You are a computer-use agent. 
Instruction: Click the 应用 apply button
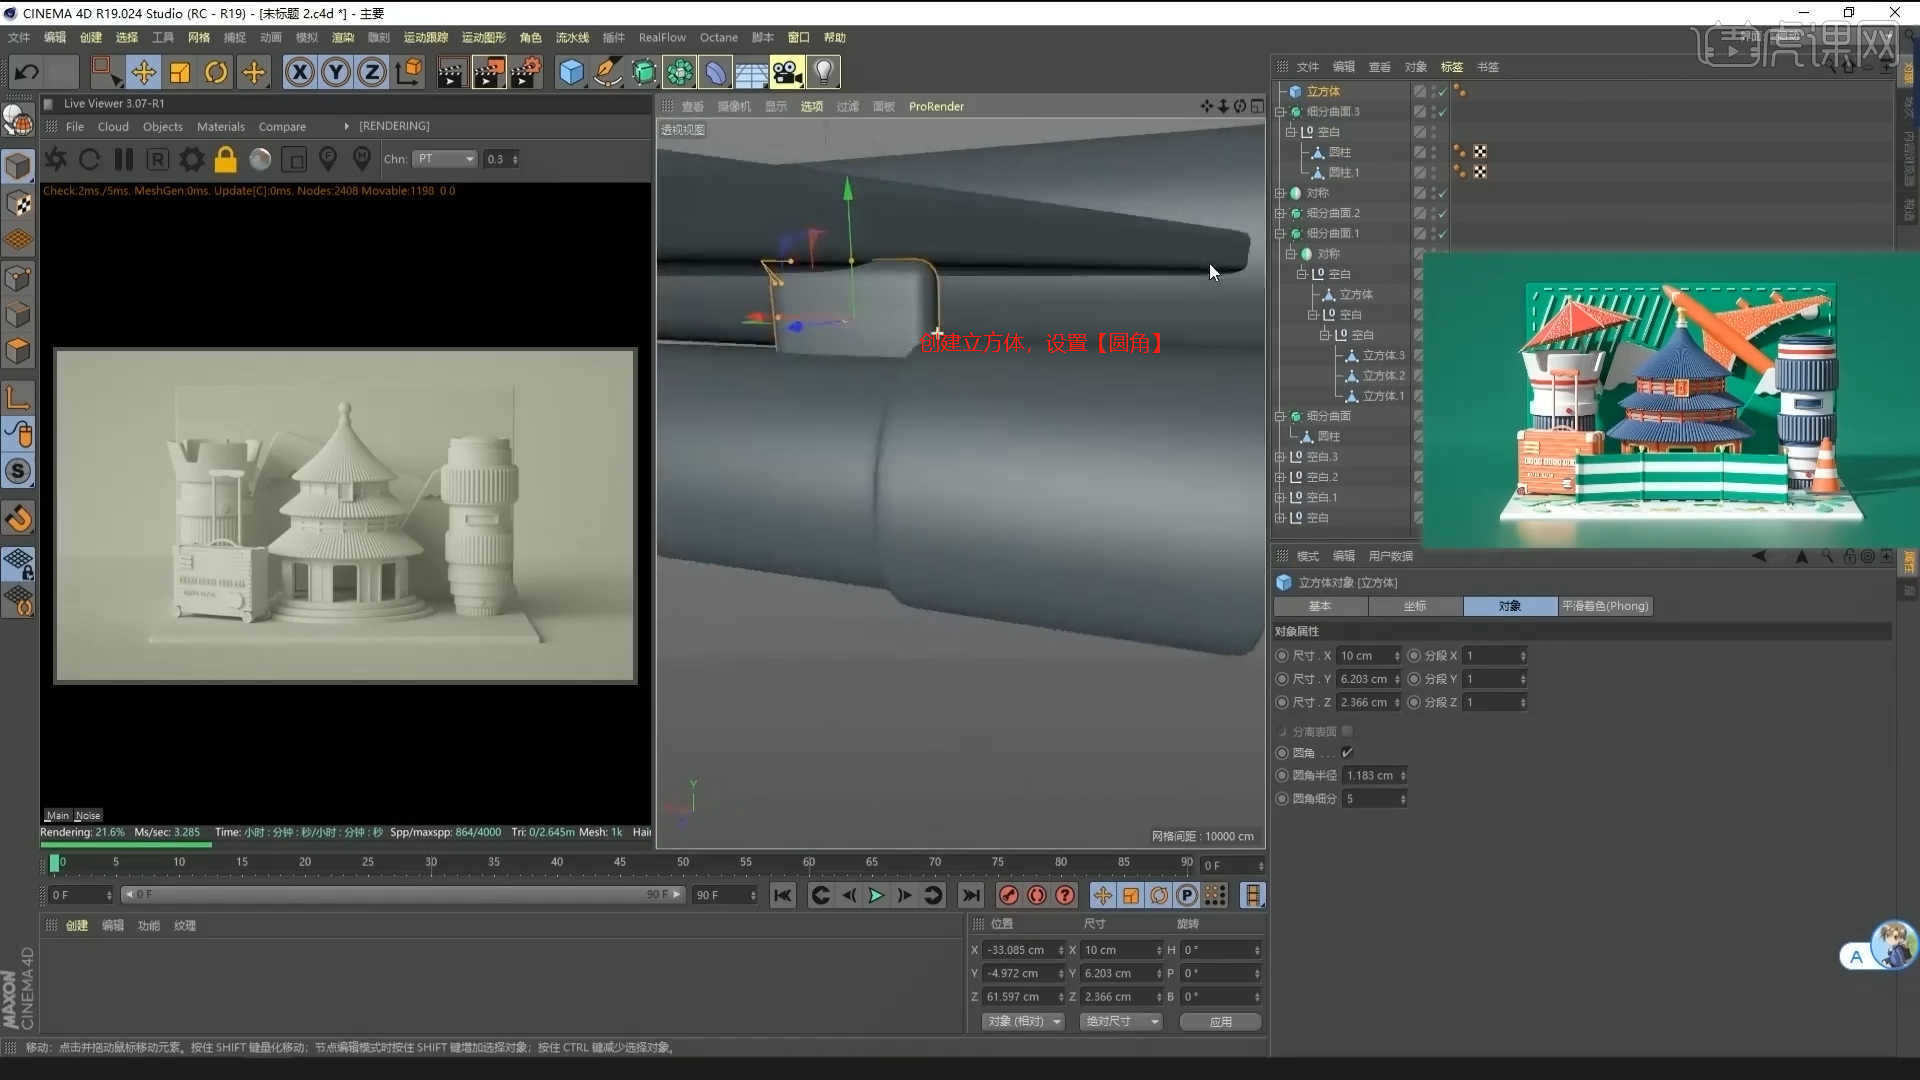1220,1021
